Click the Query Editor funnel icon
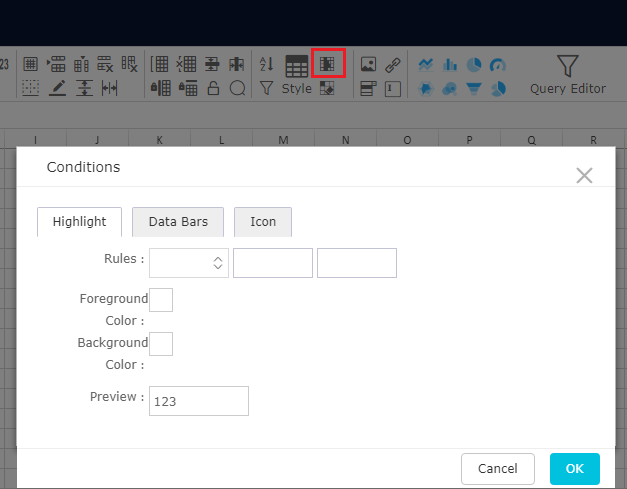Image resolution: width=627 pixels, height=489 pixels. pos(568,67)
